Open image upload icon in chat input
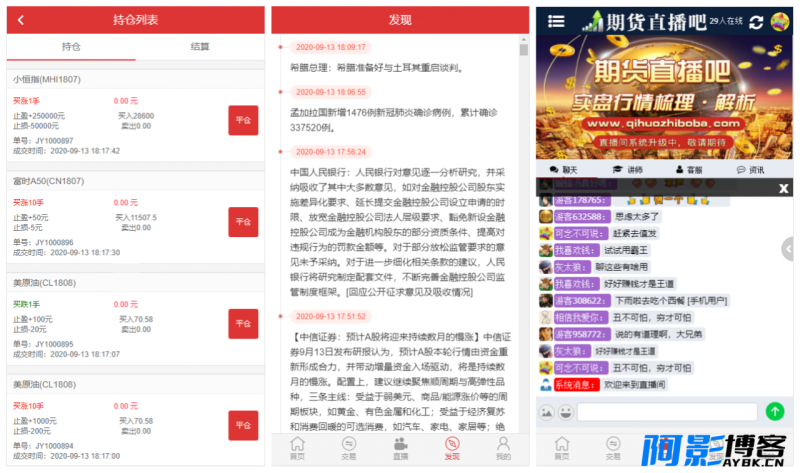The width and height of the screenshot is (800, 473). point(546,412)
